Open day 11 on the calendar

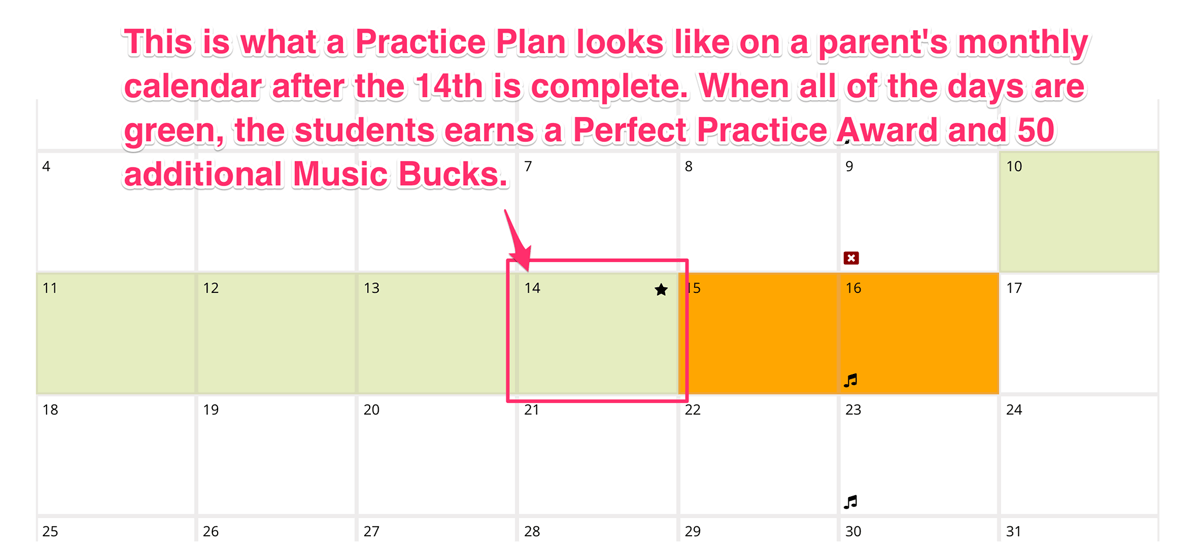[116, 333]
